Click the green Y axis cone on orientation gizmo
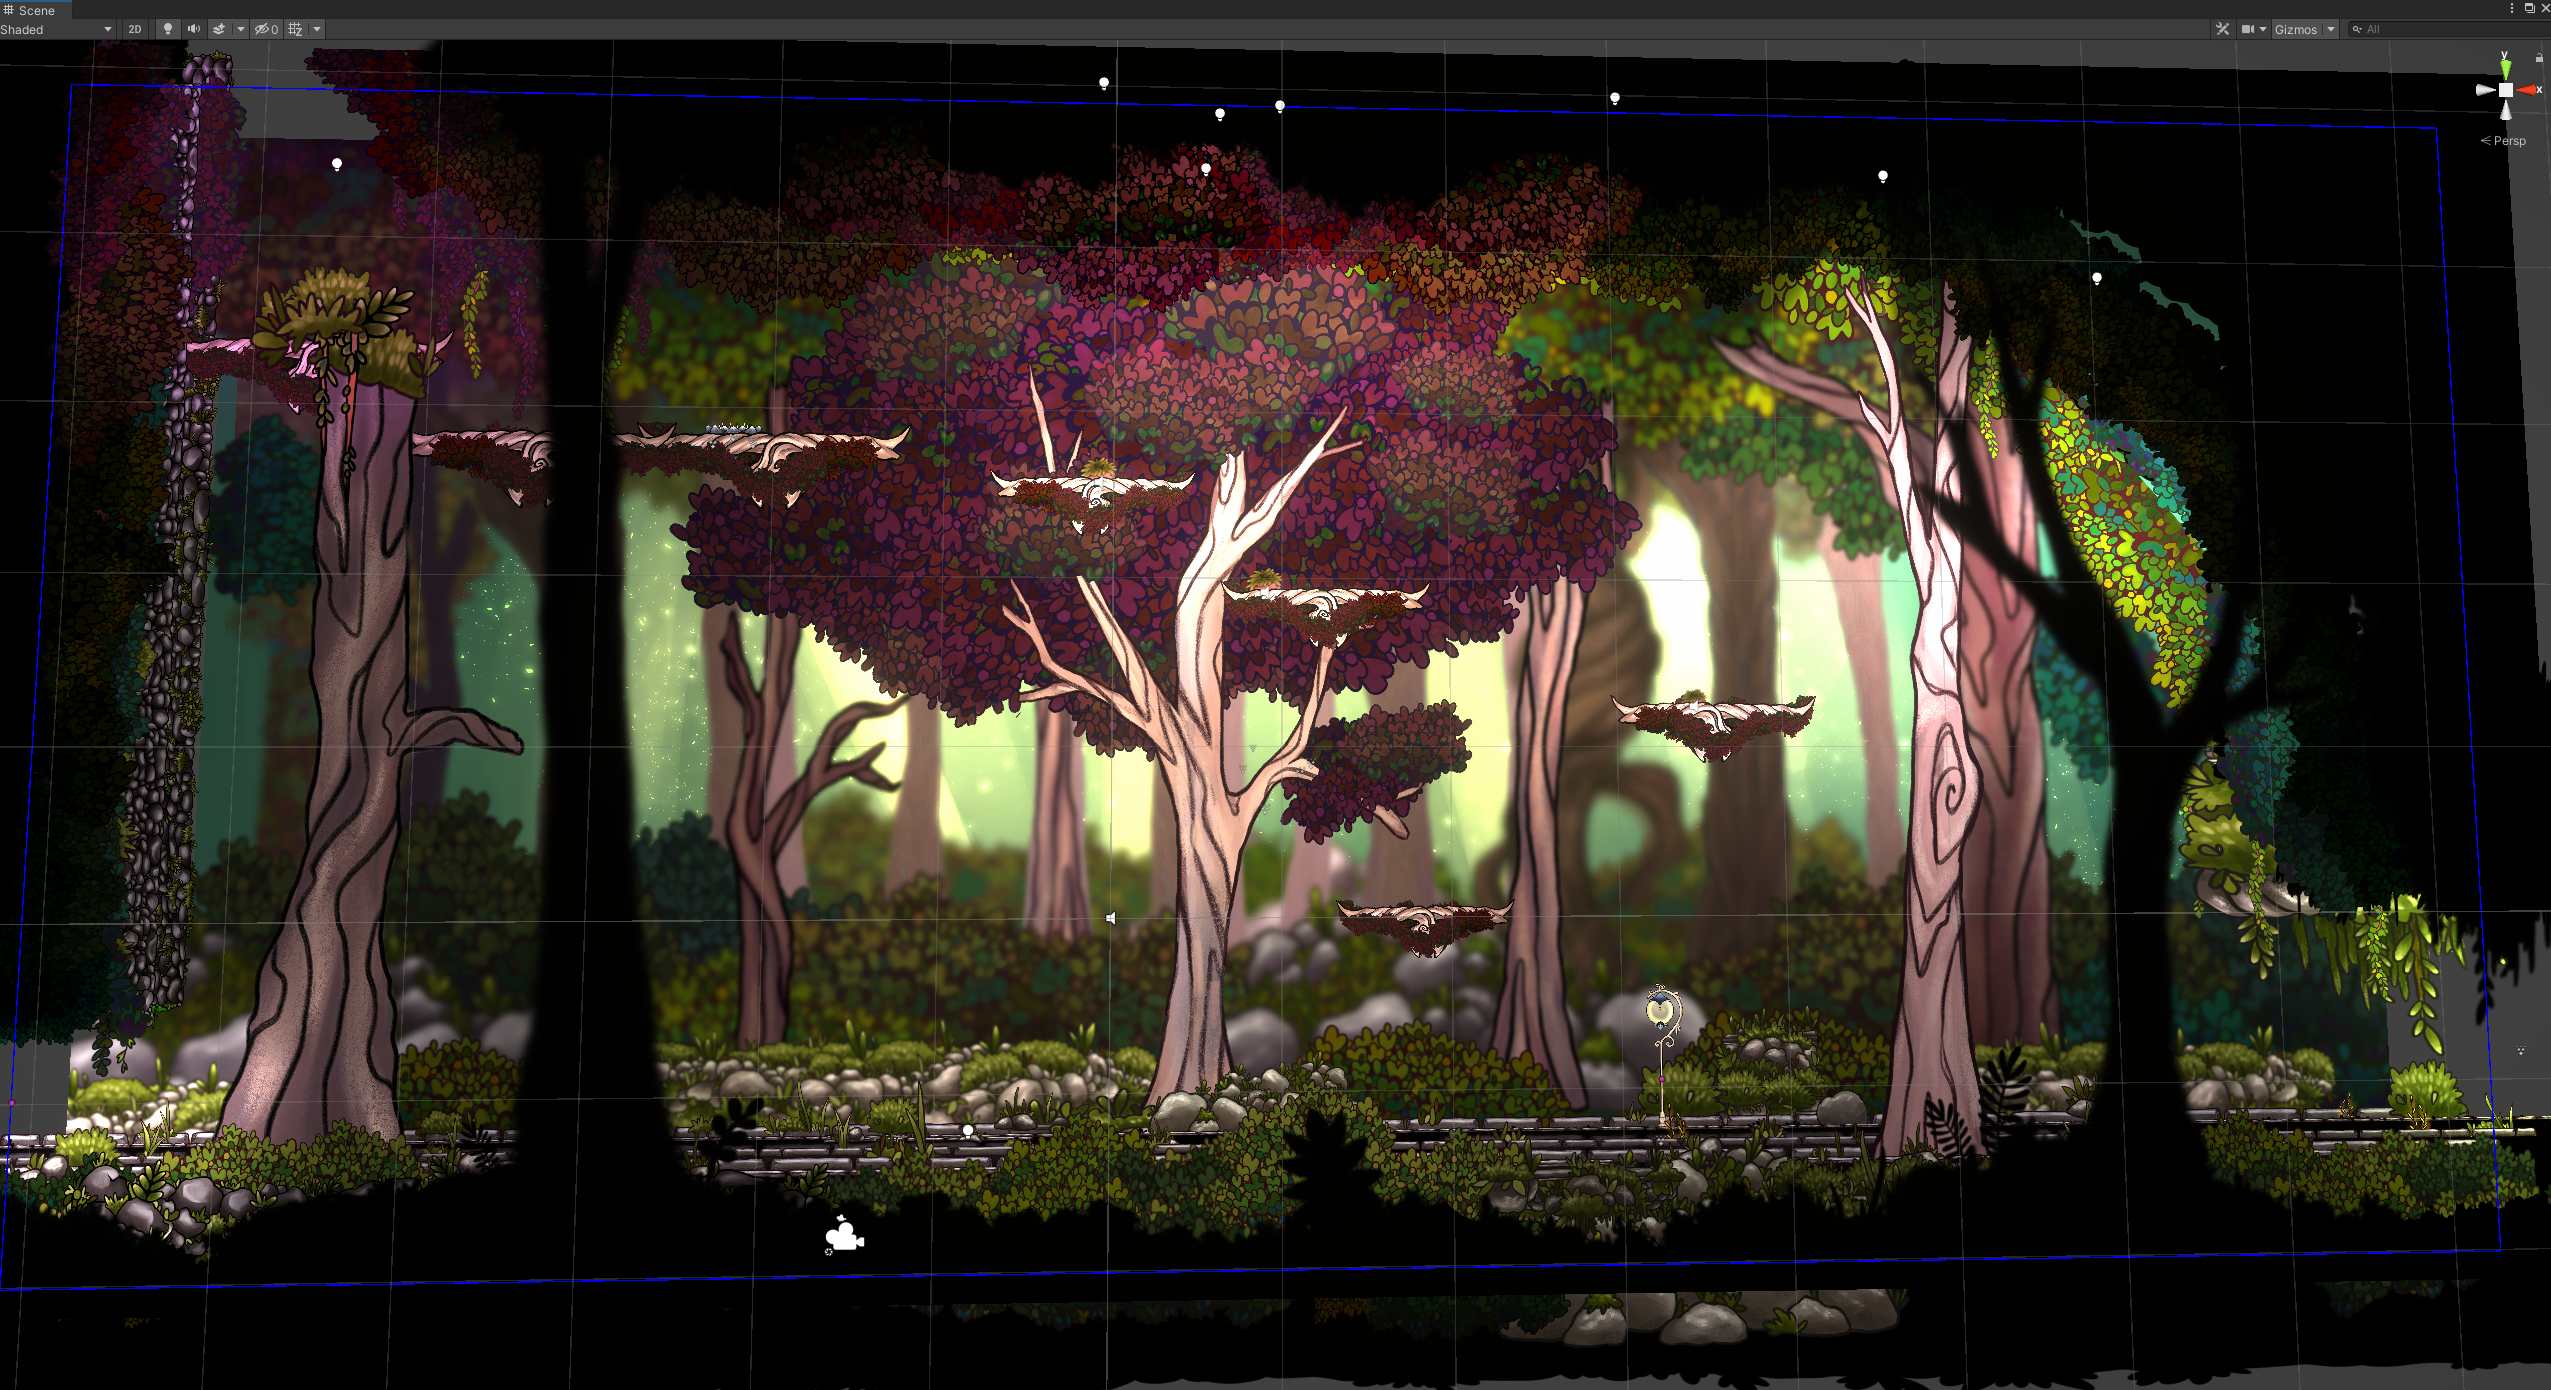2551x1390 pixels. (2505, 67)
